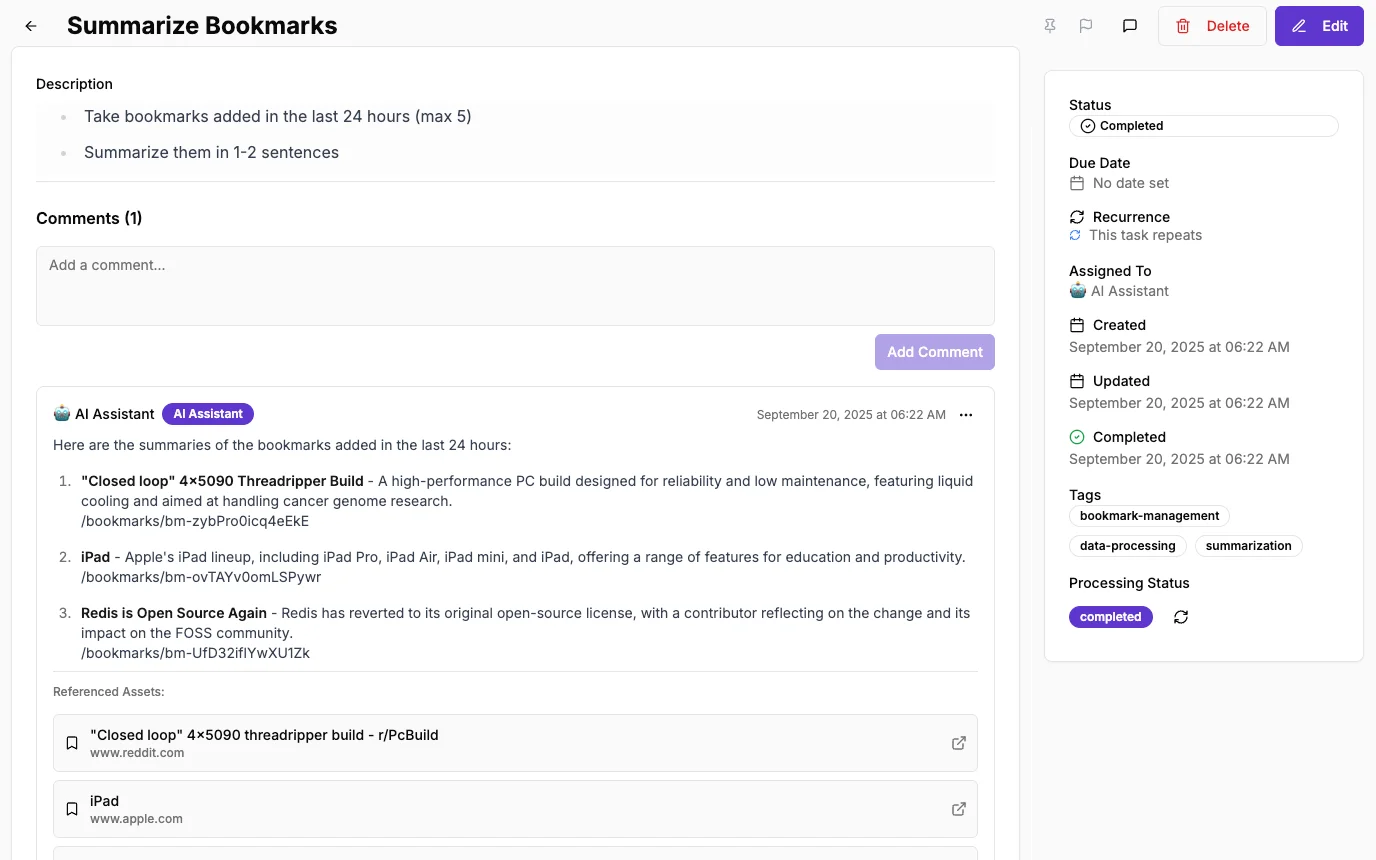Screen dimensions: 1376x860
Task: Open external link for the Threadripper build bookmark
Action: click(958, 742)
